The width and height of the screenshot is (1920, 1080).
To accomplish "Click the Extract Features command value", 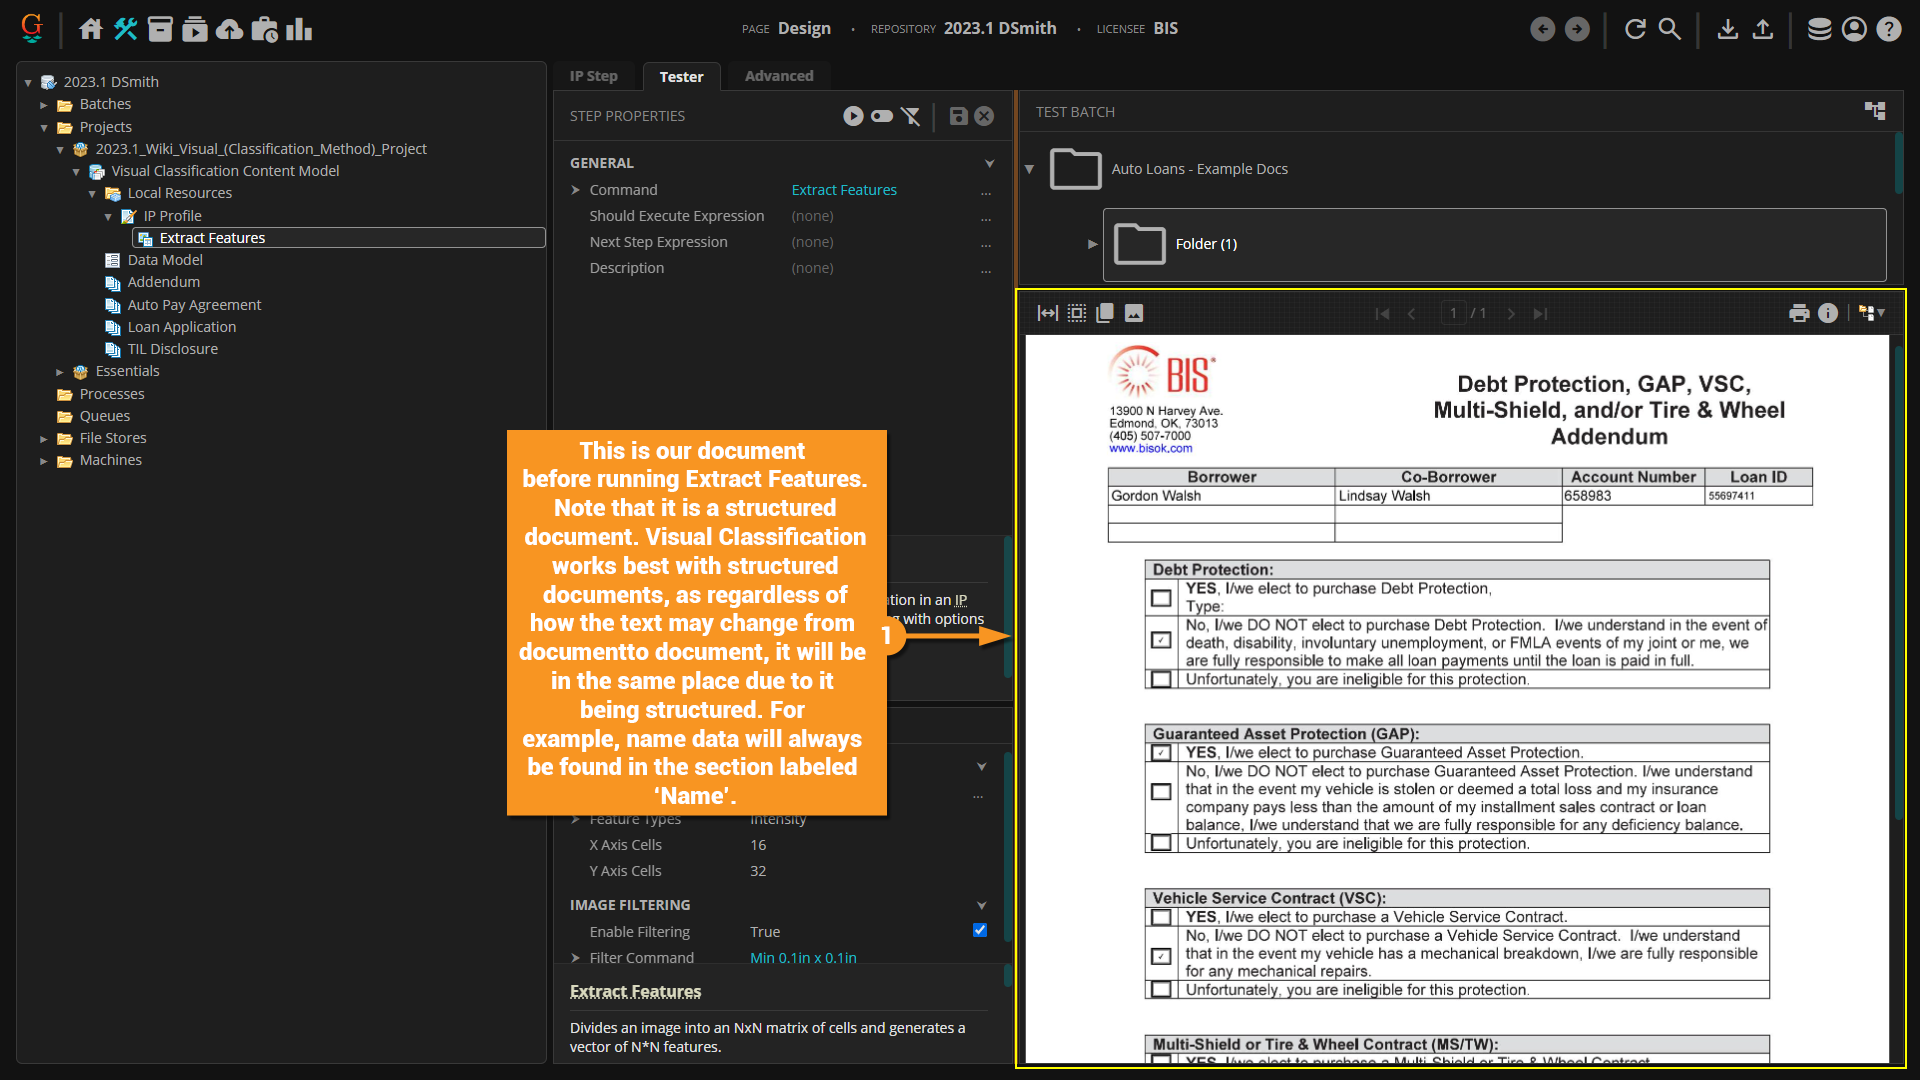I will pos(844,190).
